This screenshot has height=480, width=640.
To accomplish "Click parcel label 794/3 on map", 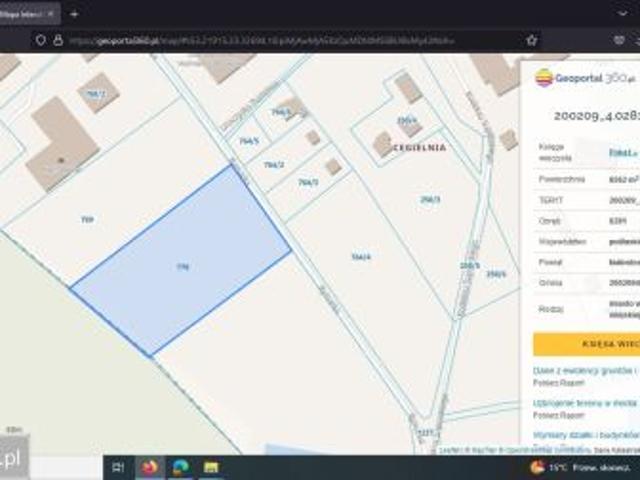I will (x=308, y=182).
